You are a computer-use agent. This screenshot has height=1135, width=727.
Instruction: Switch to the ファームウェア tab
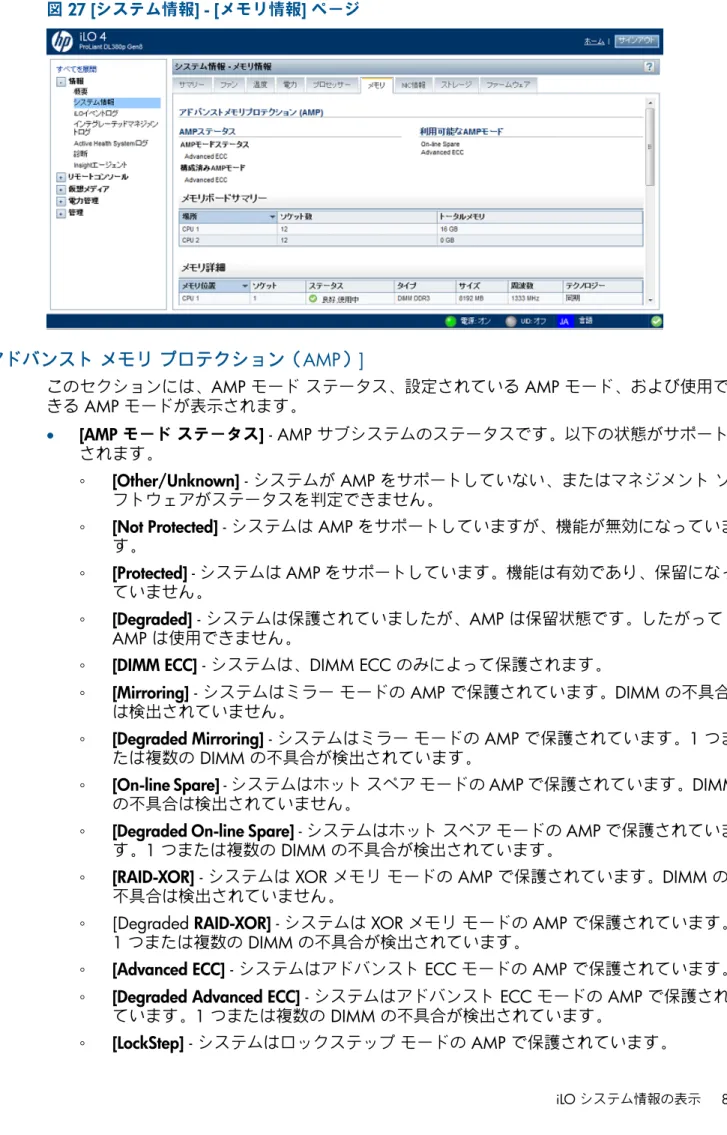click(508, 85)
